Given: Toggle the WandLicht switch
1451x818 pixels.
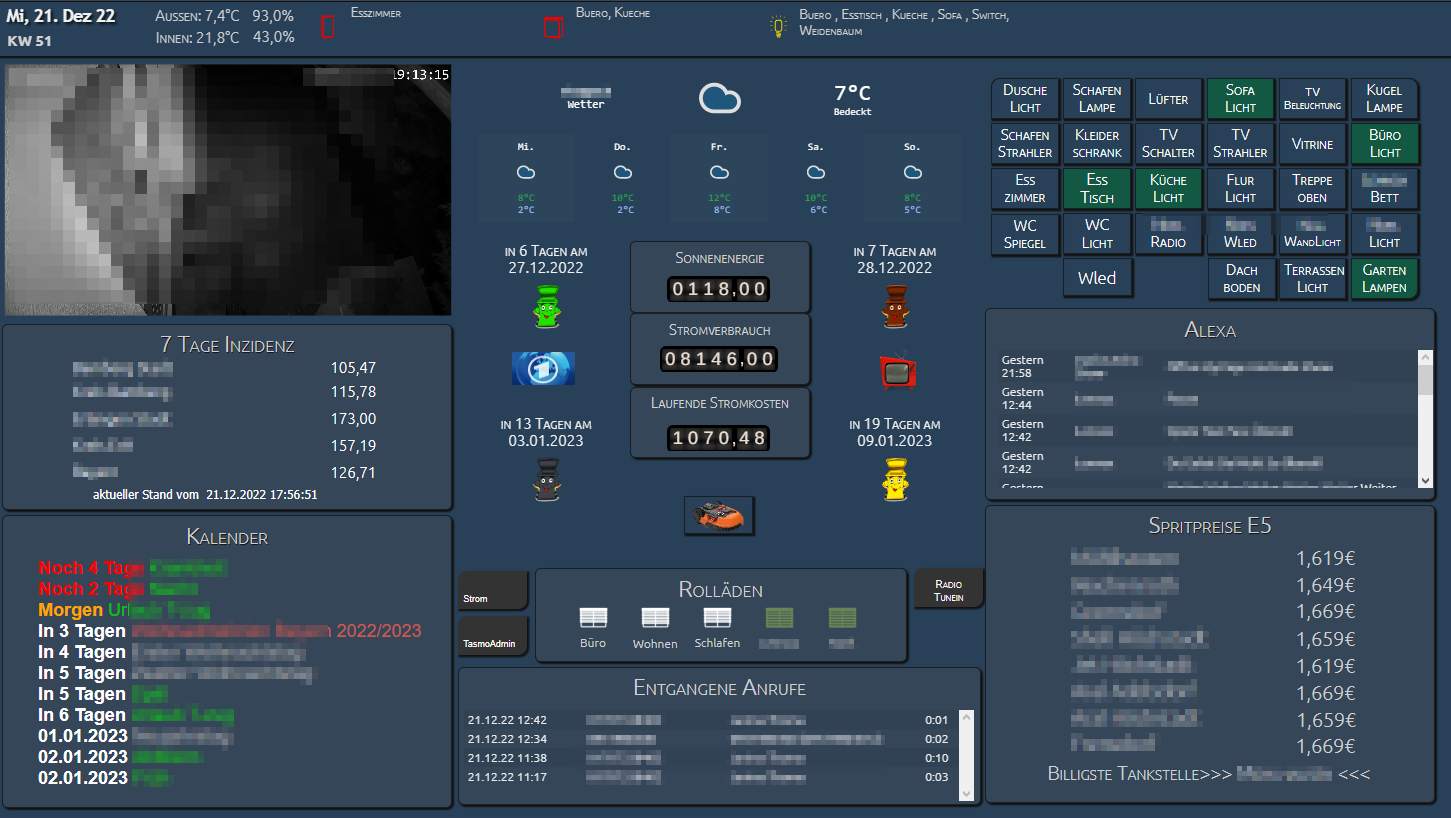Looking at the screenshot, I should click(x=1312, y=234).
